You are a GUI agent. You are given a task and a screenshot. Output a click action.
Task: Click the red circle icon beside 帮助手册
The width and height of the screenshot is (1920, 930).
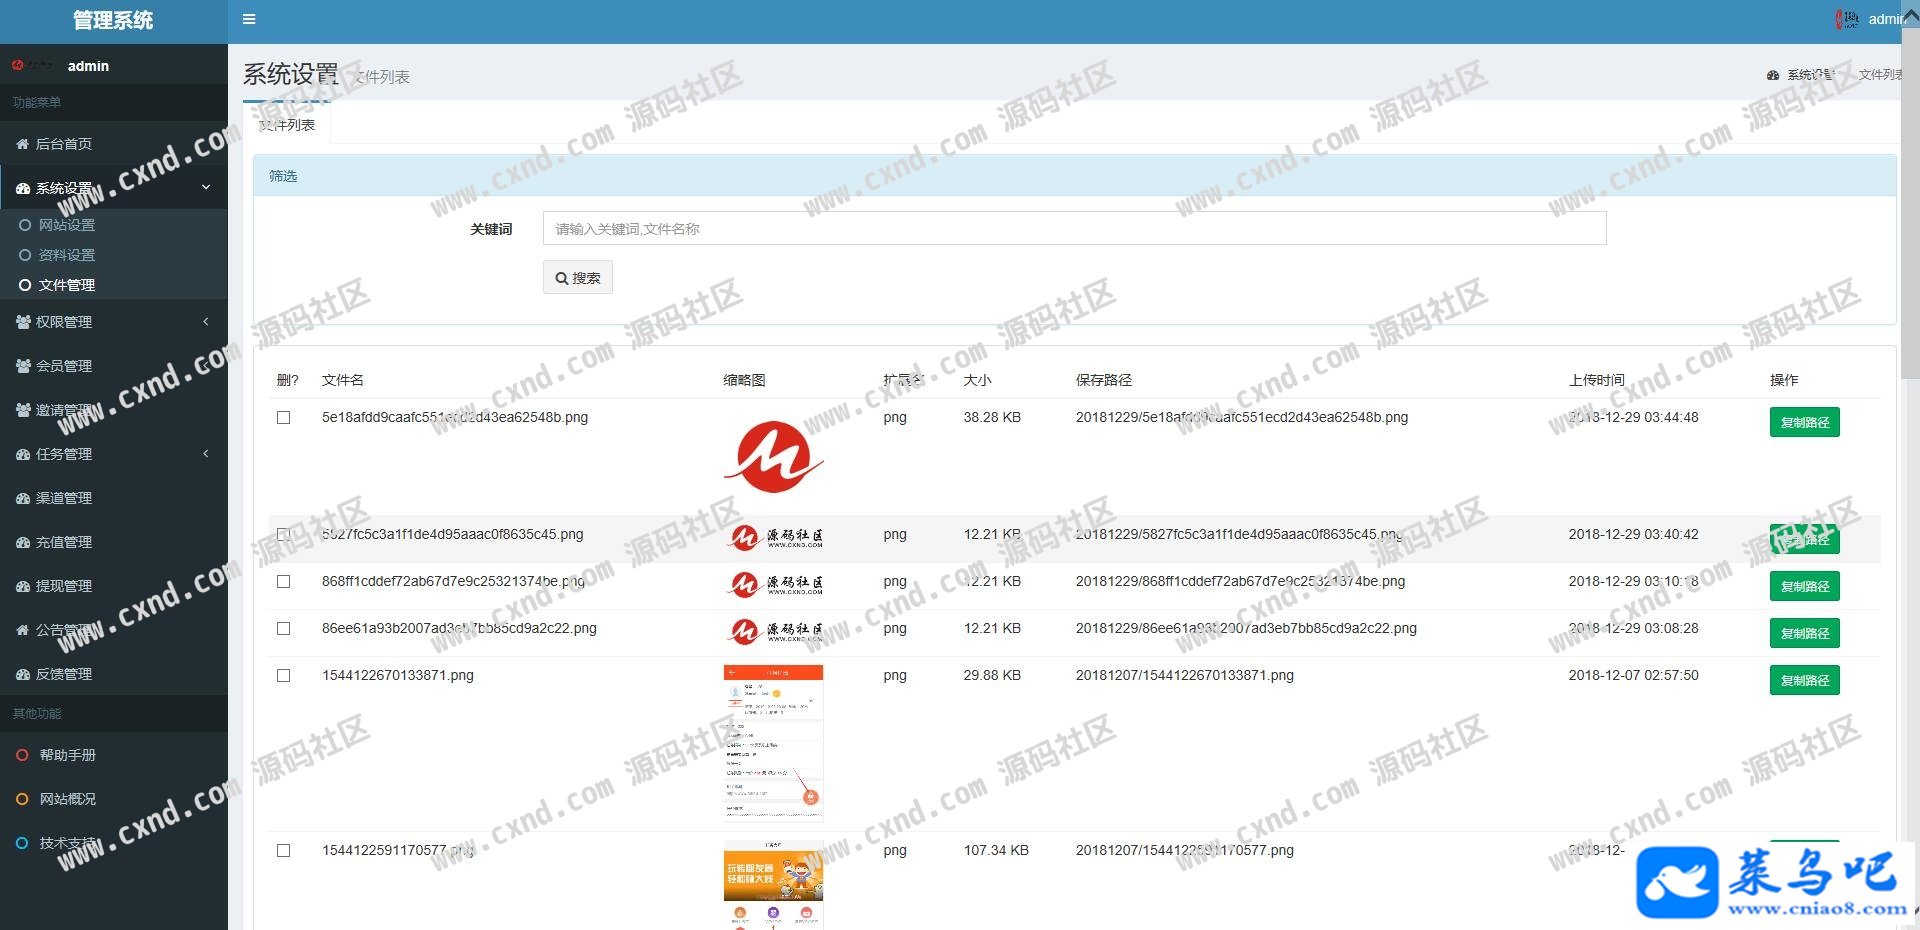click(x=22, y=755)
